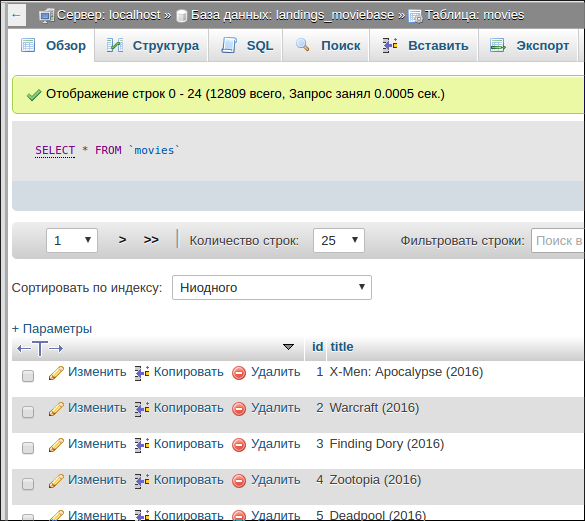Open the column header dropdown triangle

coord(288,347)
